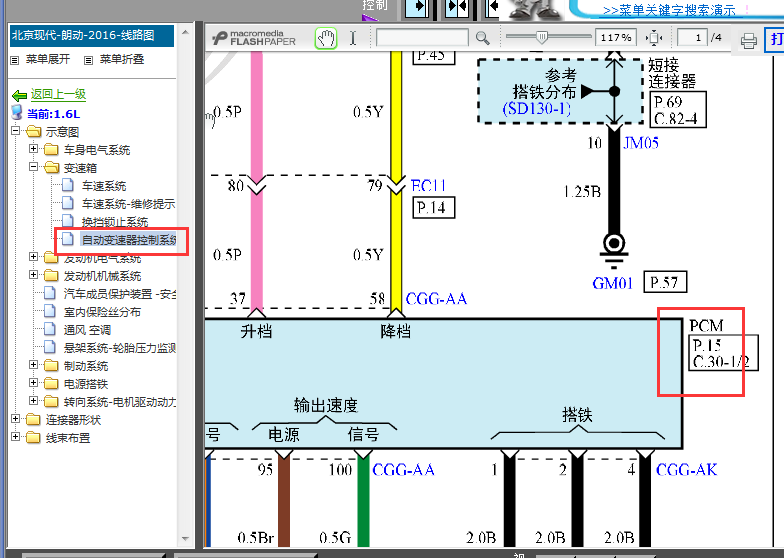Click 菜单展开 to expand menu
The width and height of the screenshot is (784, 558).
tap(48, 60)
